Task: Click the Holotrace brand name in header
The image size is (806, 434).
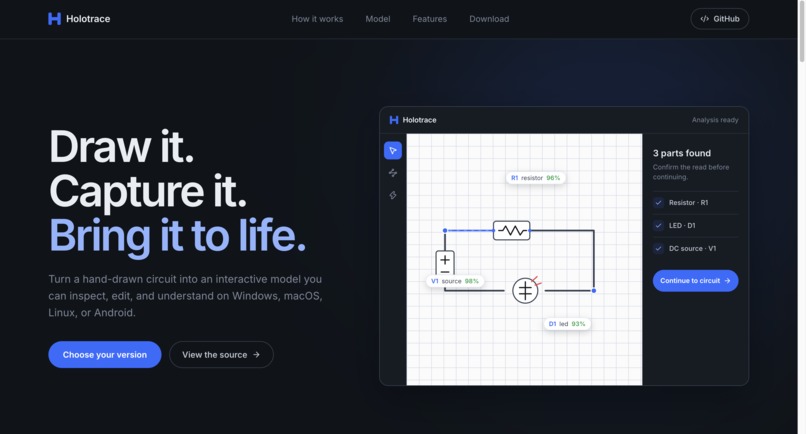Action: pyautogui.click(x=88, y=19)
